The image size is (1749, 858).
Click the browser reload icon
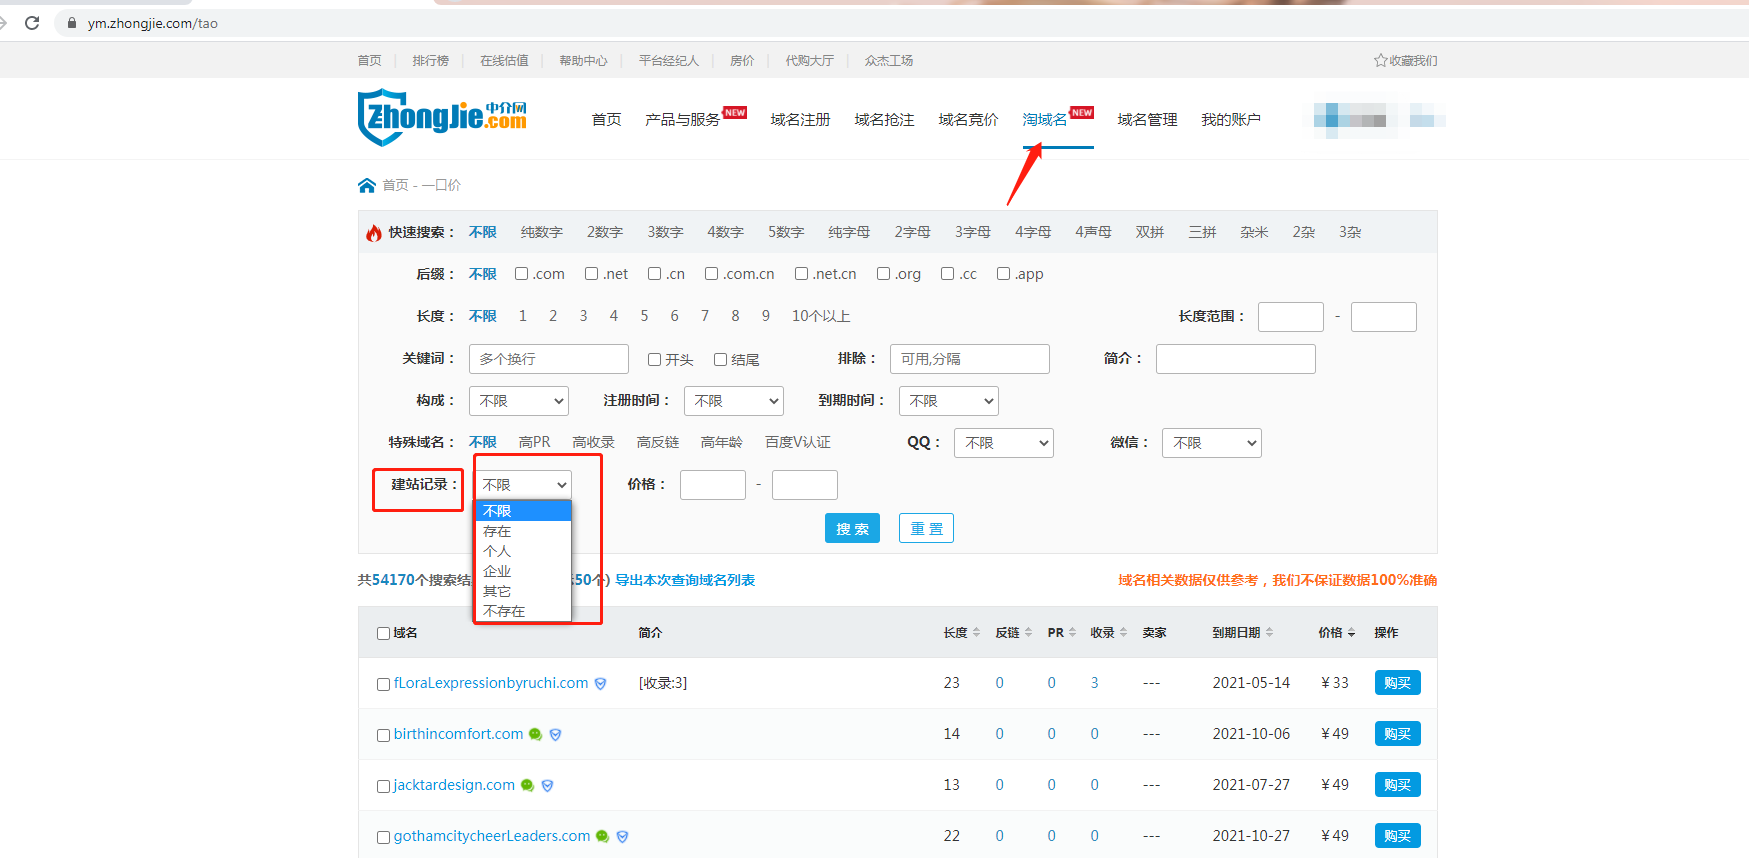[x=32, y=23]
